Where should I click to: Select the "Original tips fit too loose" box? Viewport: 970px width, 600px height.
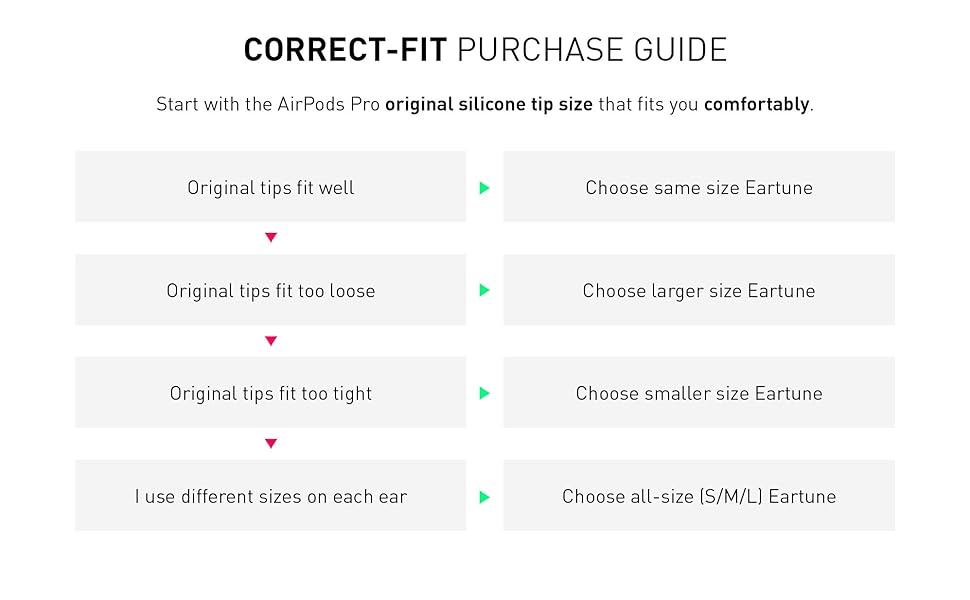tap(270, 290)
